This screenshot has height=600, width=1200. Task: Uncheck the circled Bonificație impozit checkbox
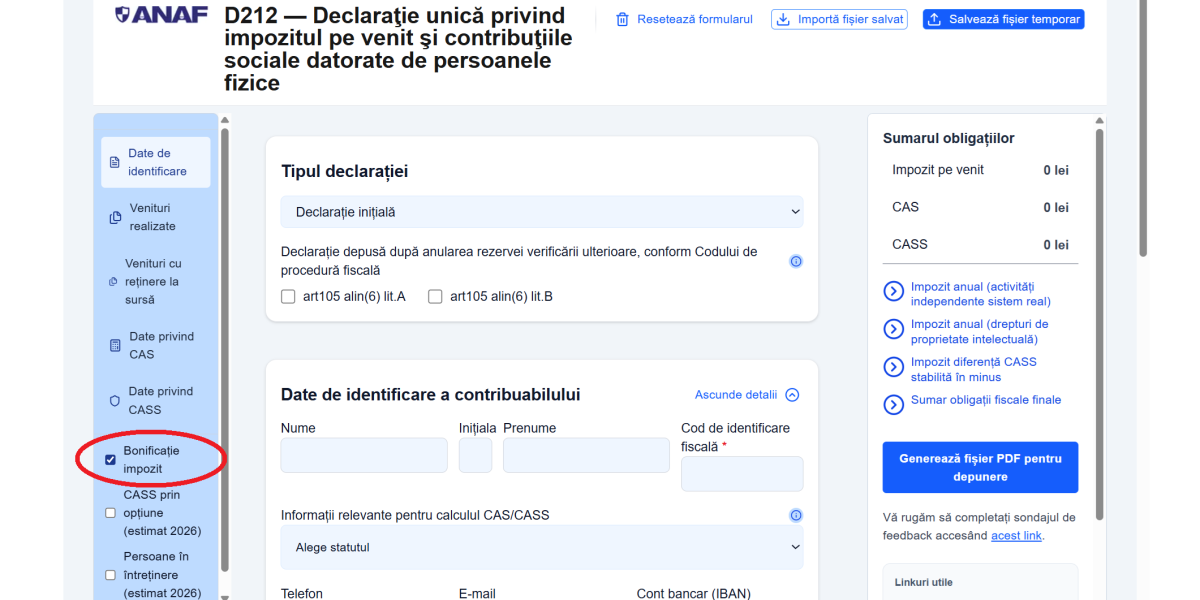pos(110,460)
